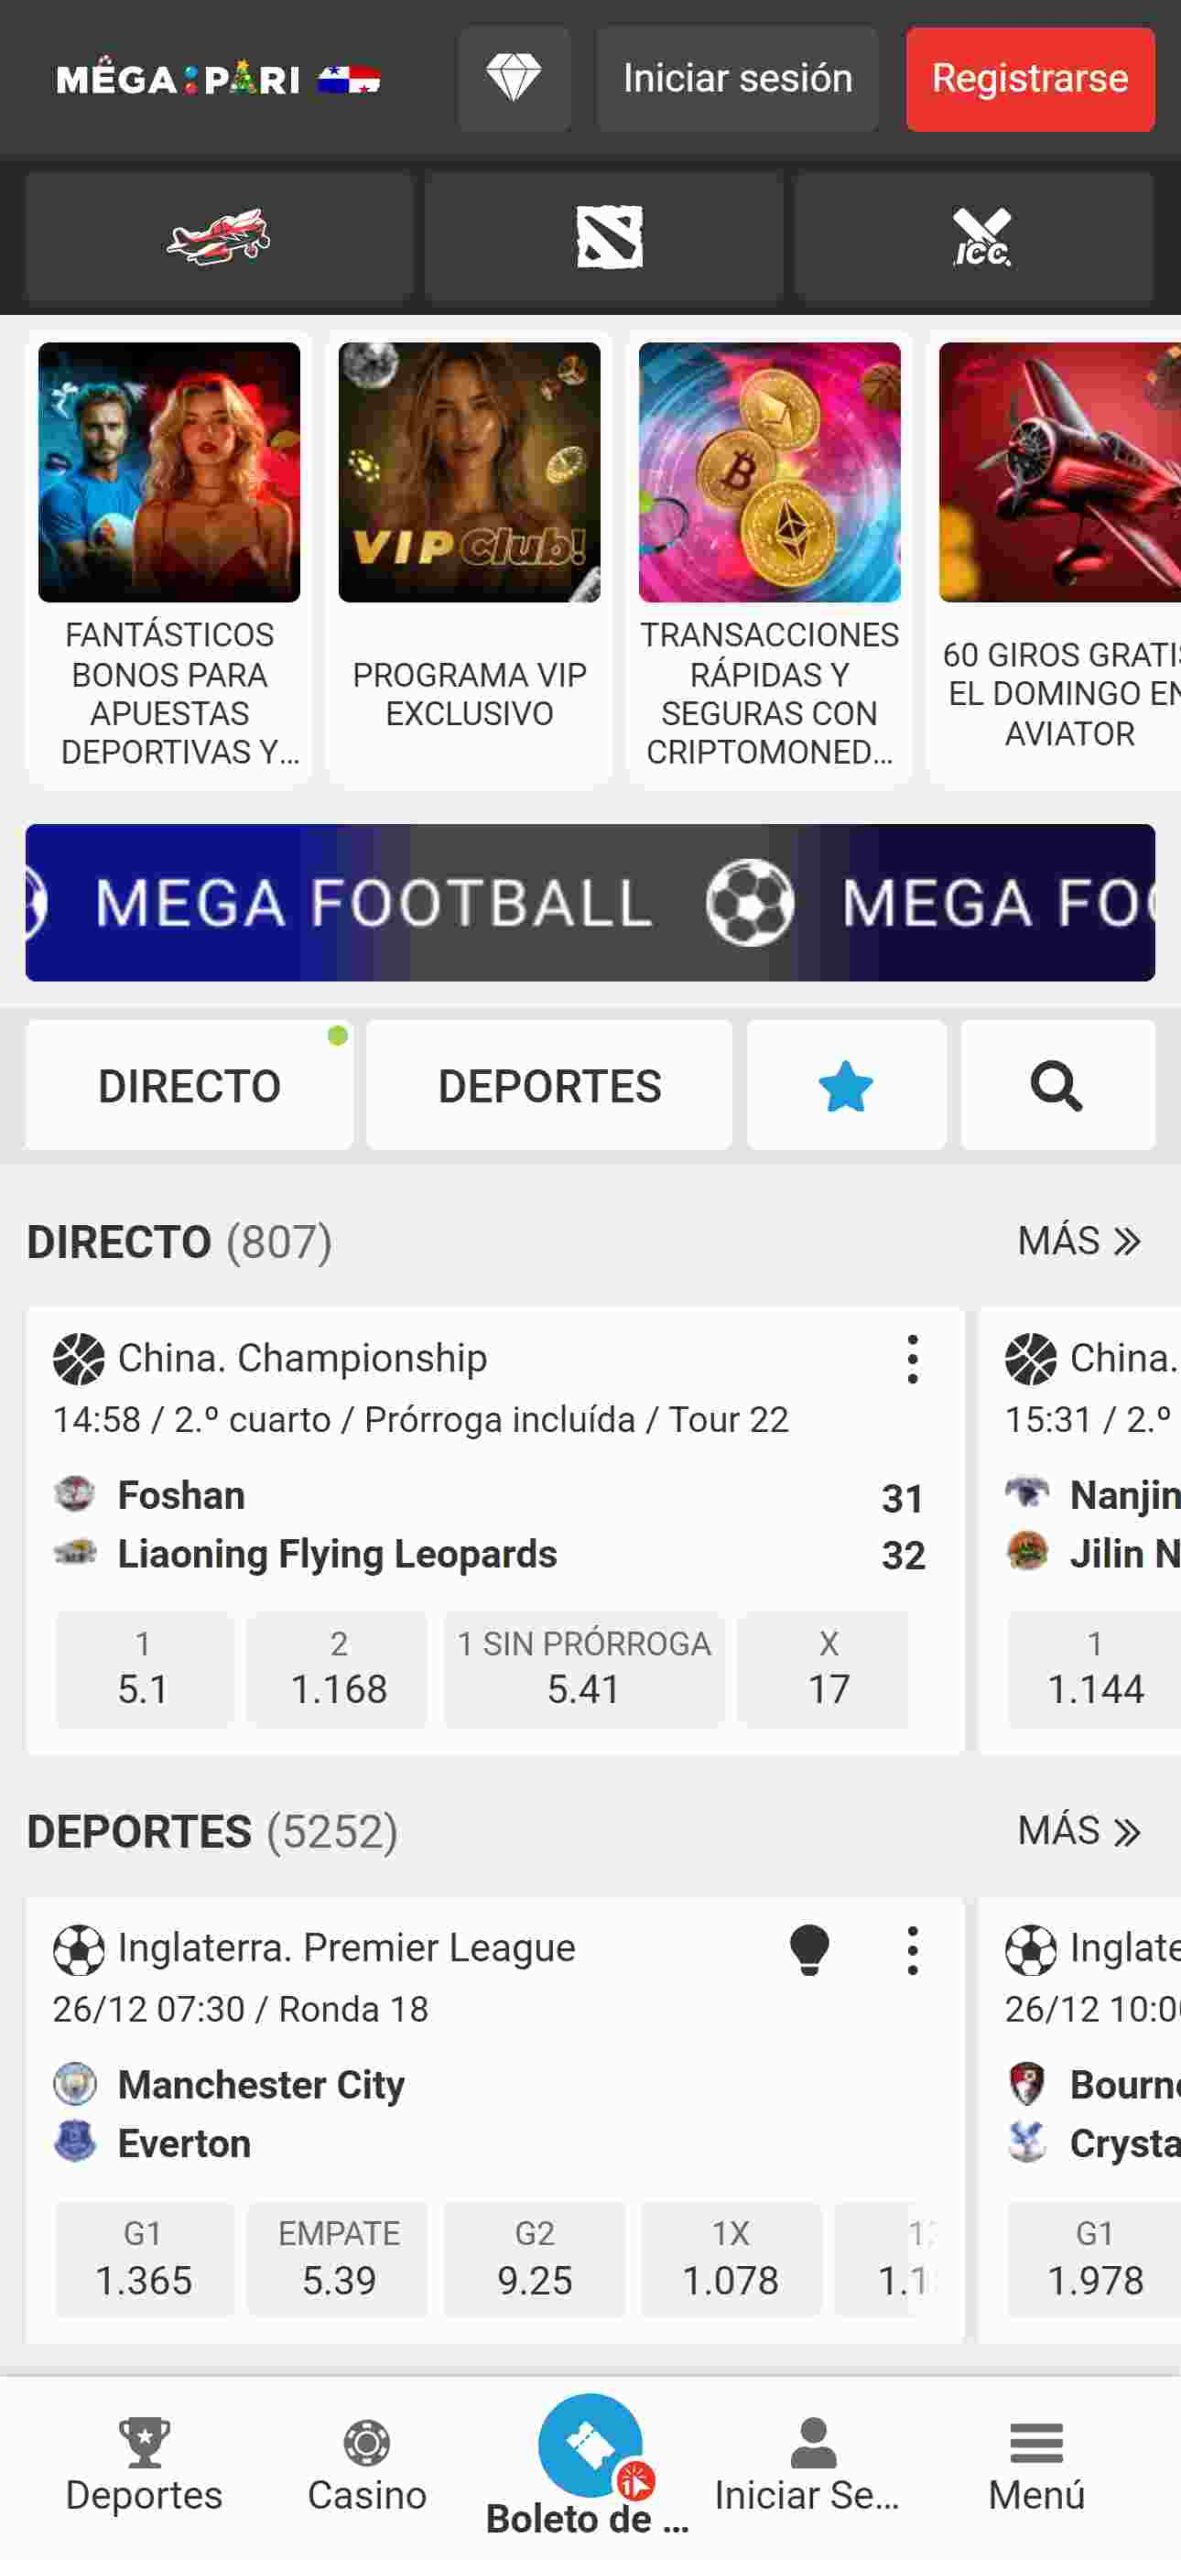Screen dimensions: 1181x2560
Task: Open search with the magnifier icon
Action: (x=1057, y=1085)
